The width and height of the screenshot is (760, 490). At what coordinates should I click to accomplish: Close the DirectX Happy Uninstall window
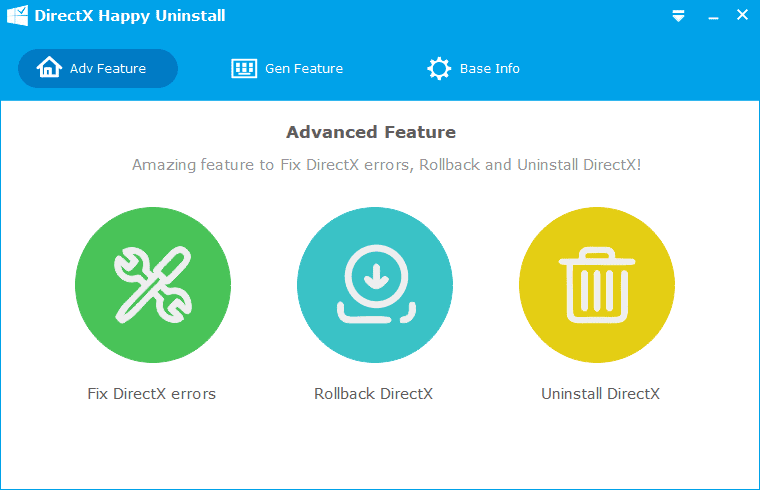tap(742, 15)
